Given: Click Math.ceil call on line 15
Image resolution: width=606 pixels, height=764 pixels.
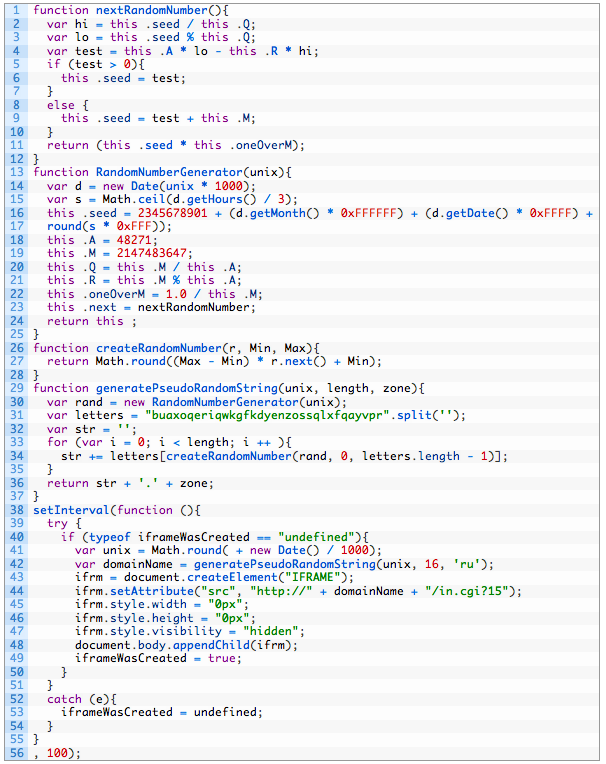Looking at the screenshot, I should [x=134, y=199].
